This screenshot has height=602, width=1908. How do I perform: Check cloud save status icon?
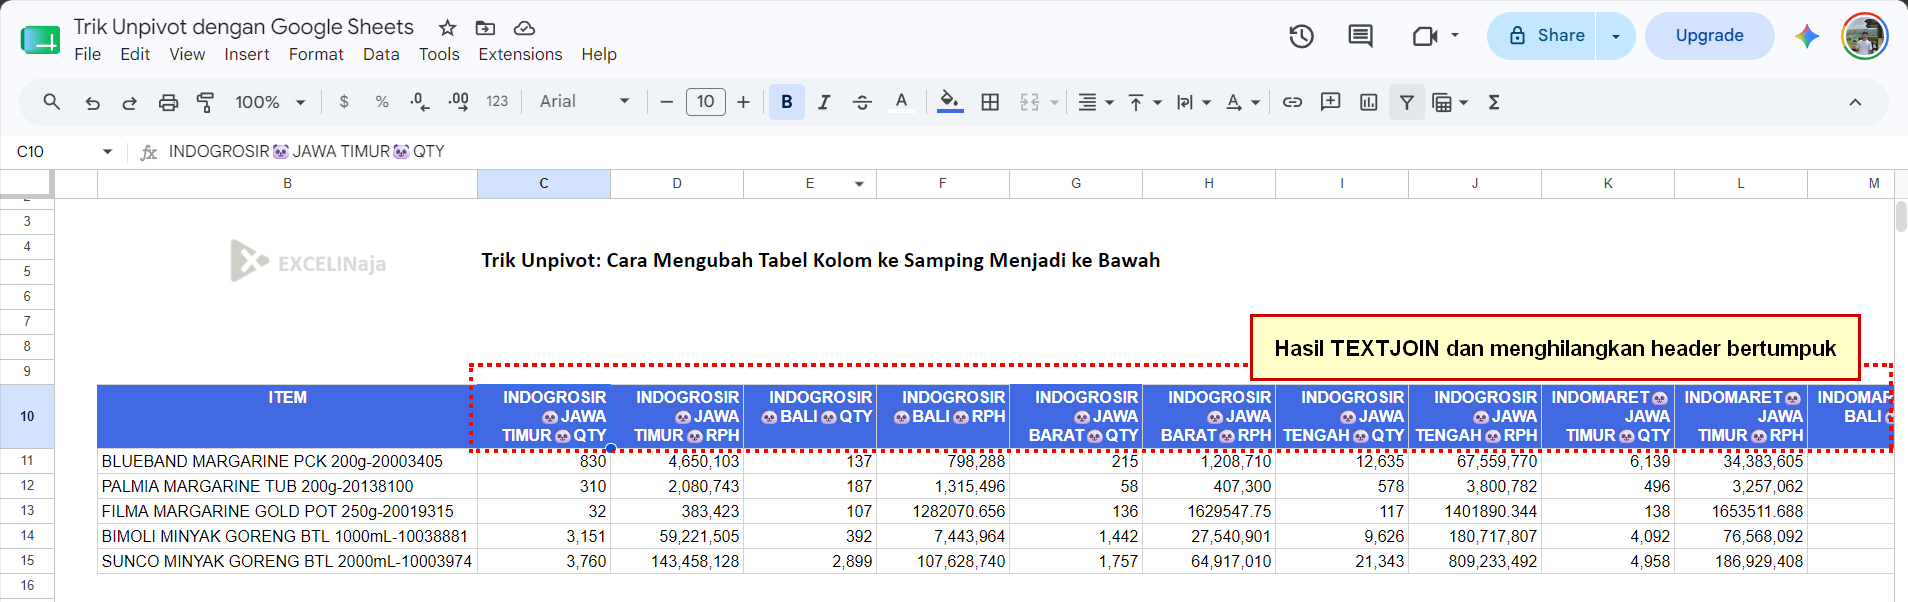(x=524, y=28)
